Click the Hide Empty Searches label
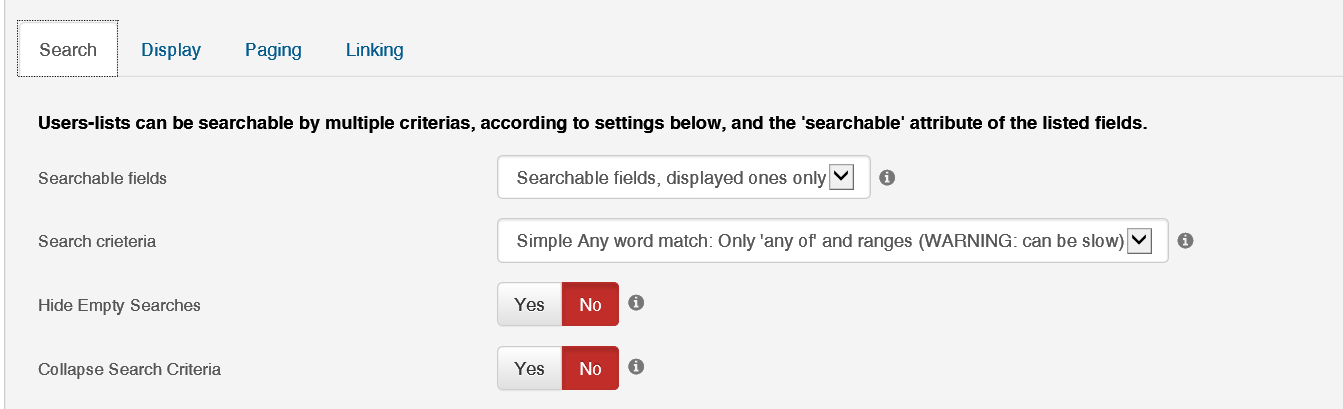 click(119, 305)
